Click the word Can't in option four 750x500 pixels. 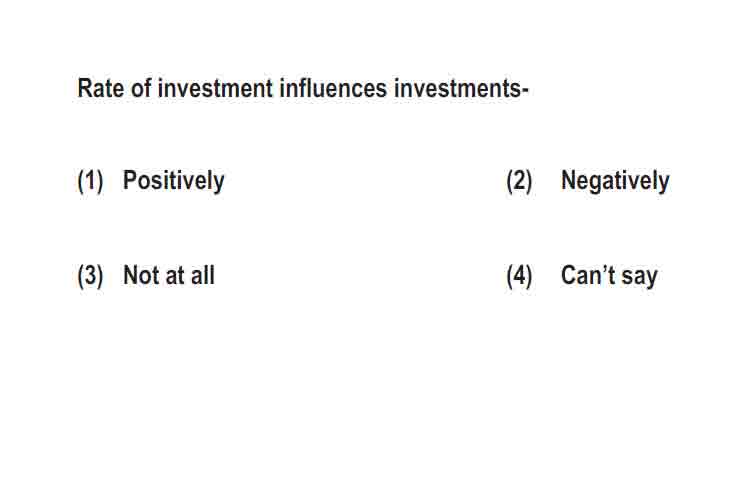588,275
